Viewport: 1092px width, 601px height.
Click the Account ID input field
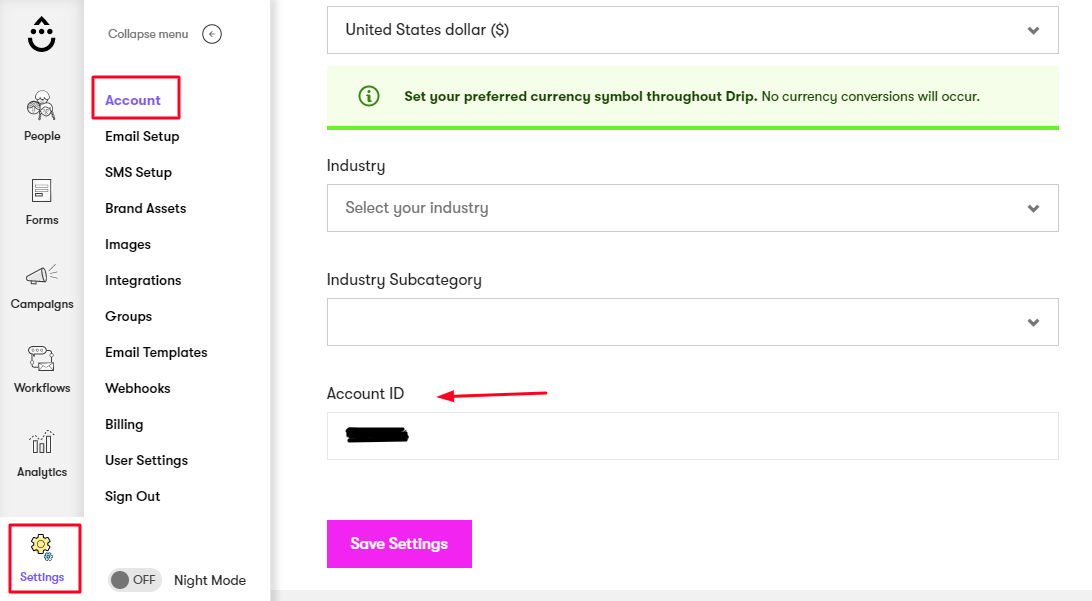[692, 436]
